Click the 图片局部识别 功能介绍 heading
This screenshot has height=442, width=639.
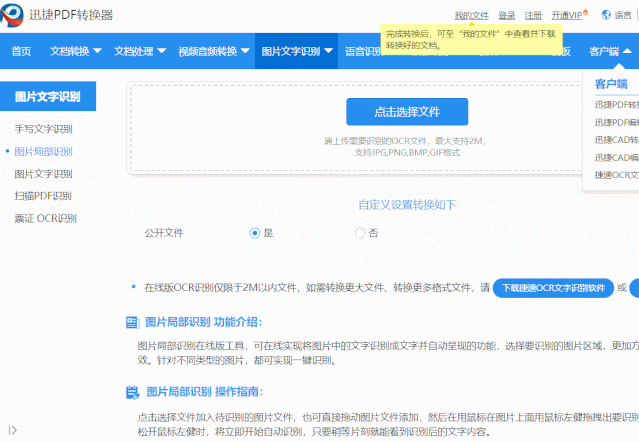point(203,322)
